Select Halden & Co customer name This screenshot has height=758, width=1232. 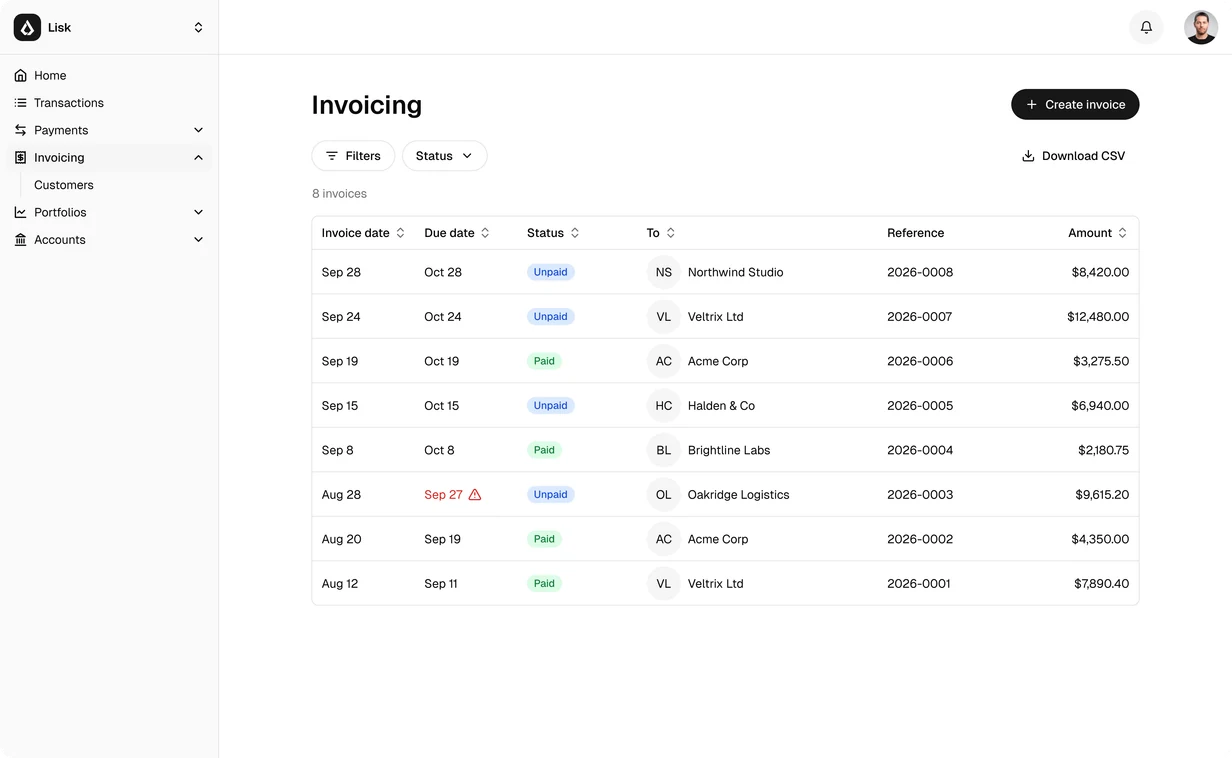tap(721, 406)
